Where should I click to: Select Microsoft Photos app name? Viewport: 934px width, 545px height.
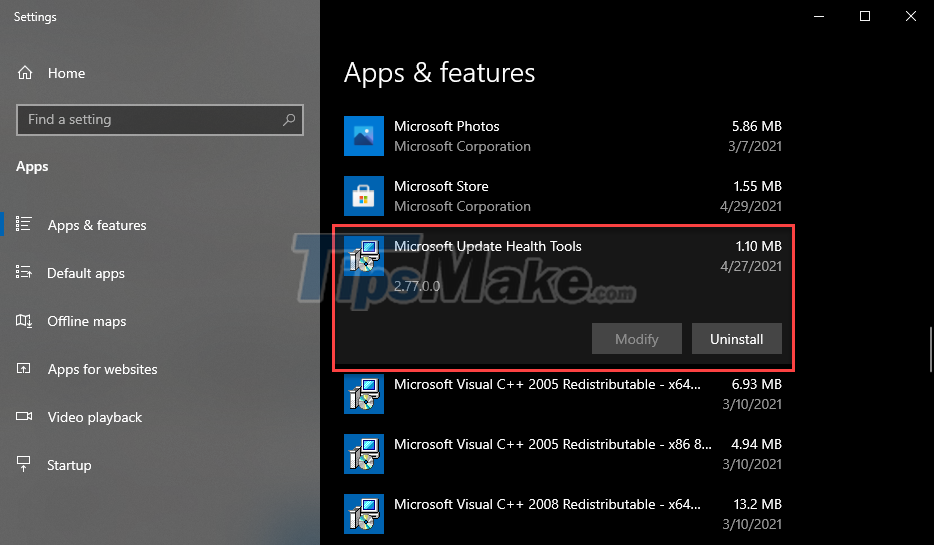(447, 126)
